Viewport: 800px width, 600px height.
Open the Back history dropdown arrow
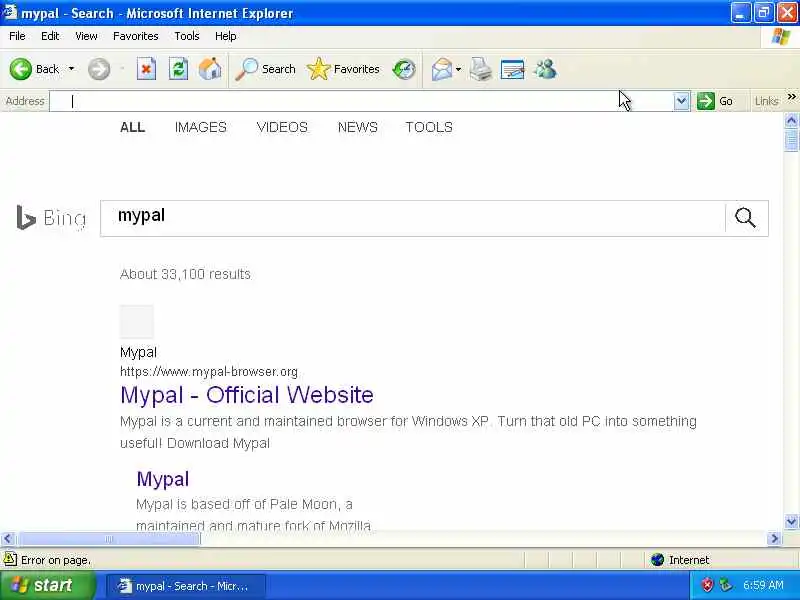click(x=71, y=69)
